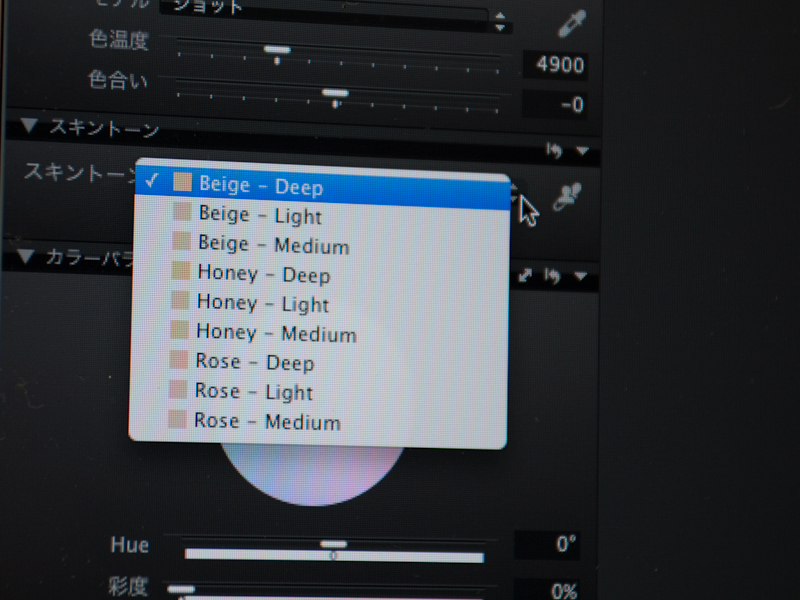Click the 彩度 slider handle
Viewport: 800px width, 600px height.
click(181, 589)
